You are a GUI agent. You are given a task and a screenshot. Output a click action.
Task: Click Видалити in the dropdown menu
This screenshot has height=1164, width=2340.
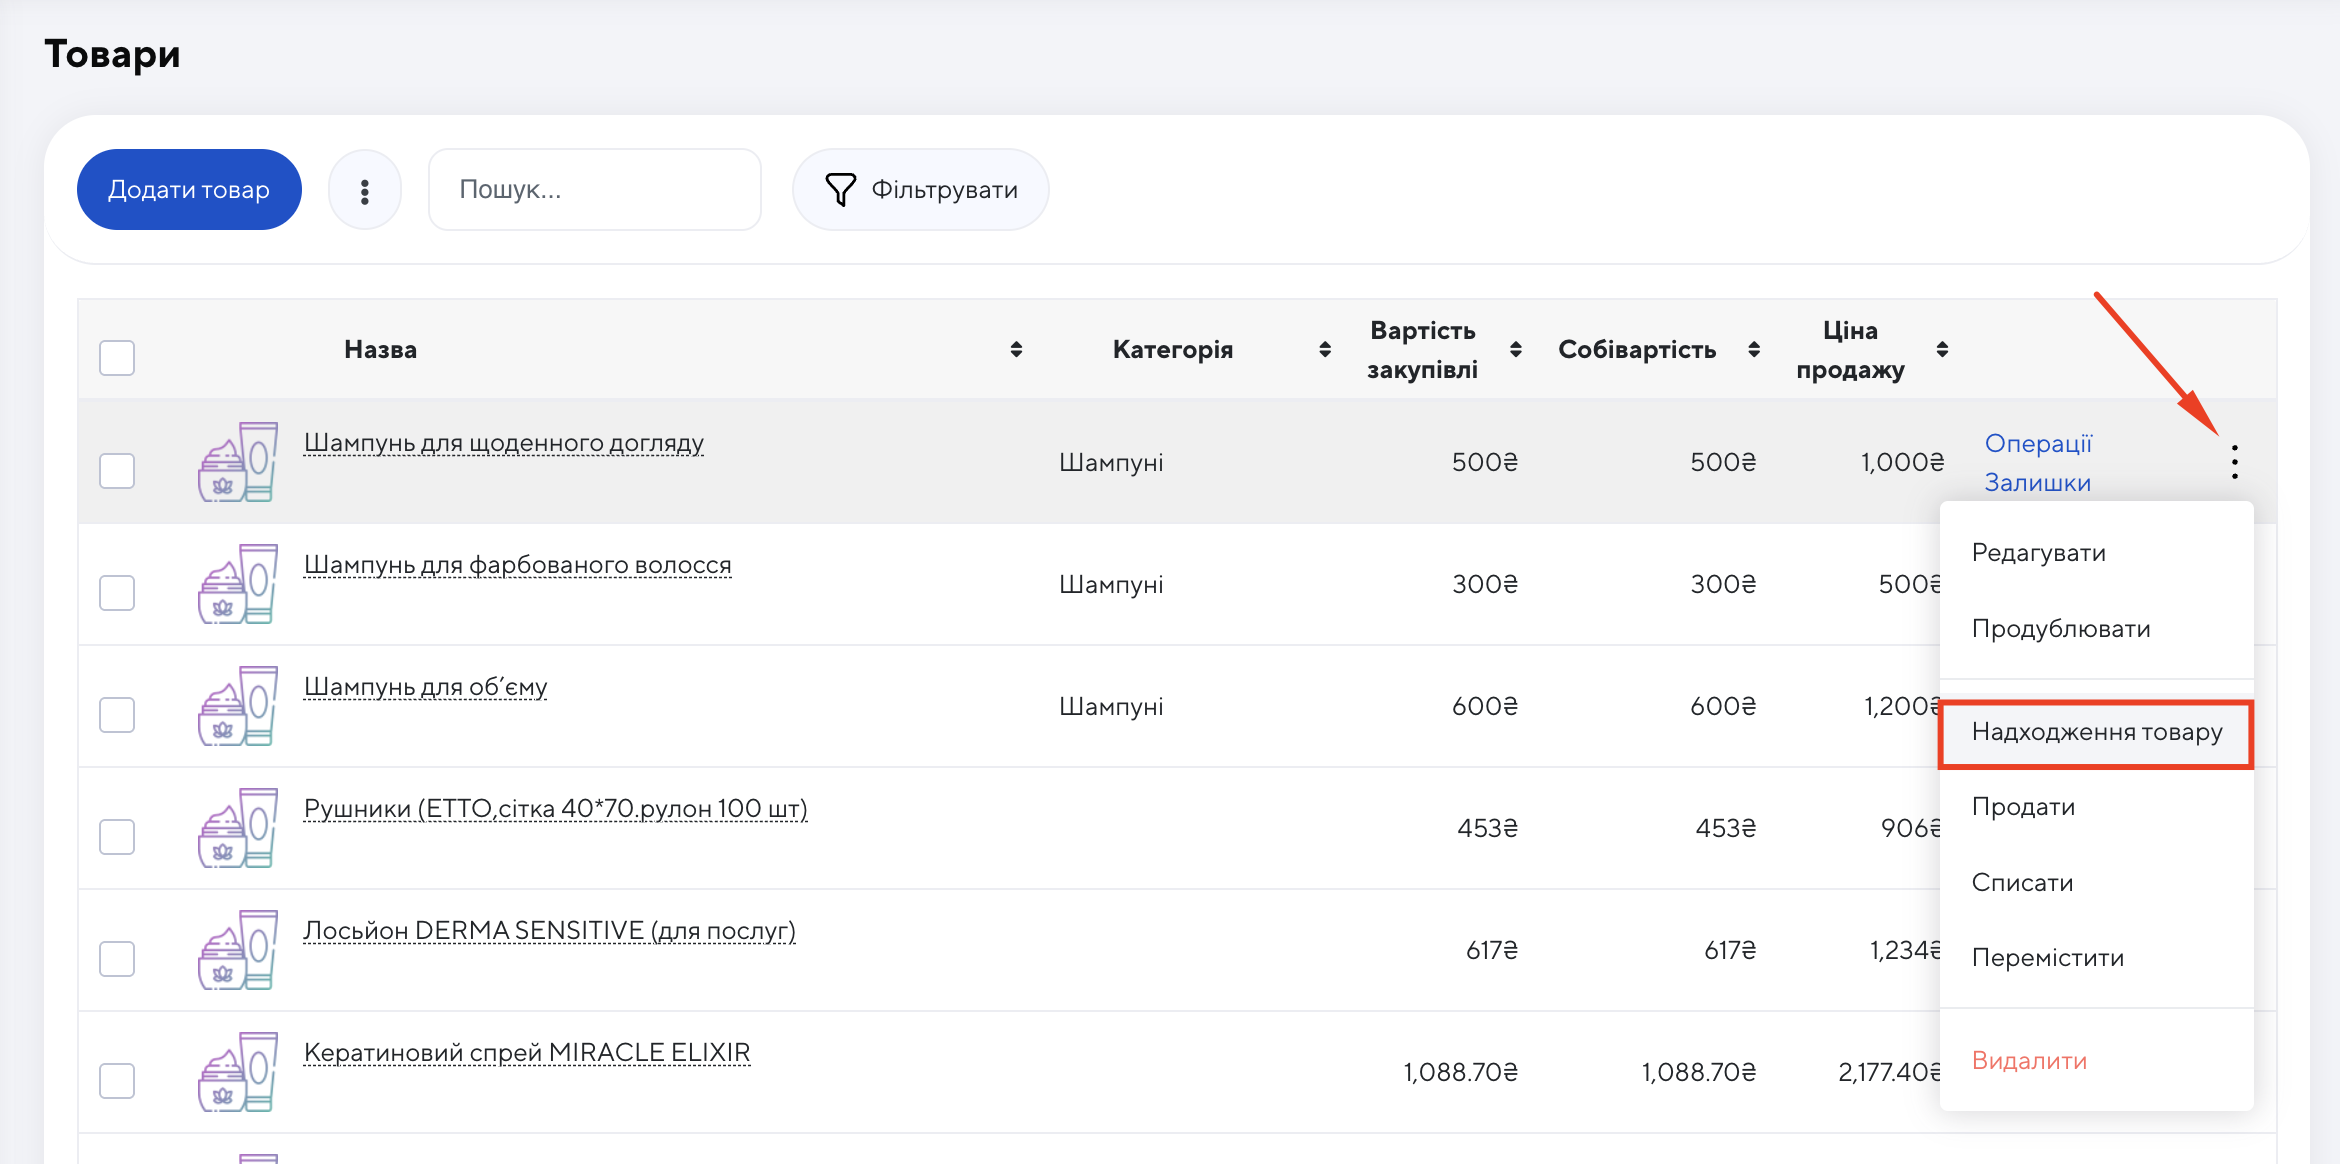click(2029, 1061)
